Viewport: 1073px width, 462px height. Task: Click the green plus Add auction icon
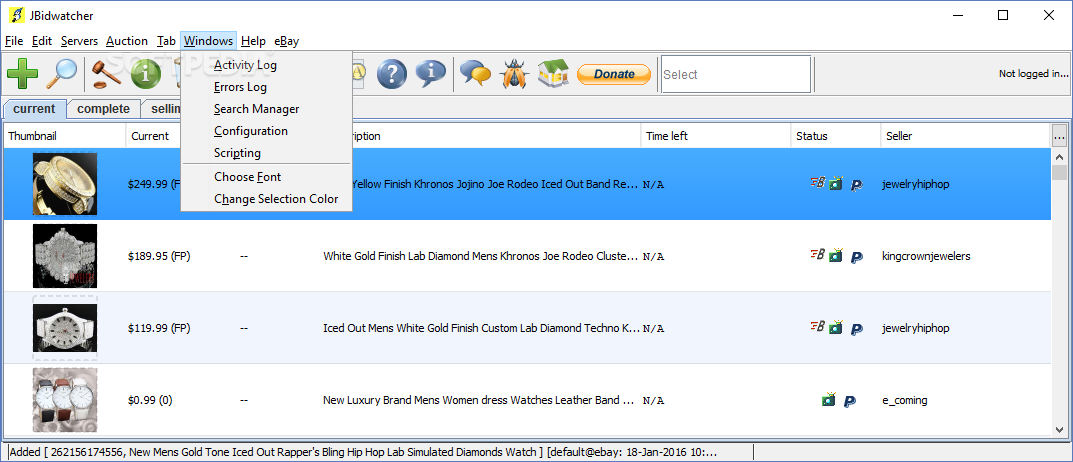23,74
